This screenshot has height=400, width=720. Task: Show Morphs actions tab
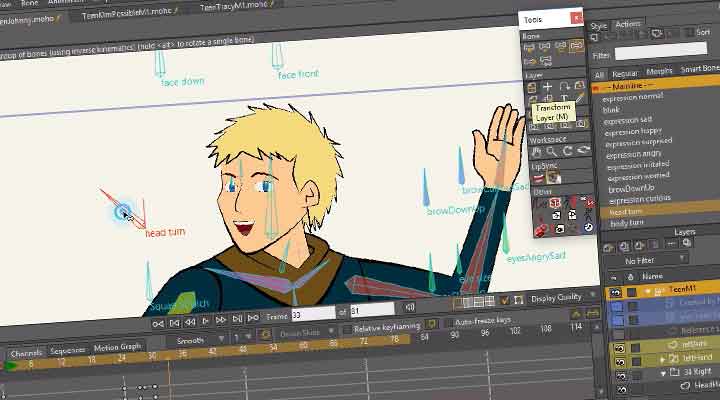tap(659, 71)
